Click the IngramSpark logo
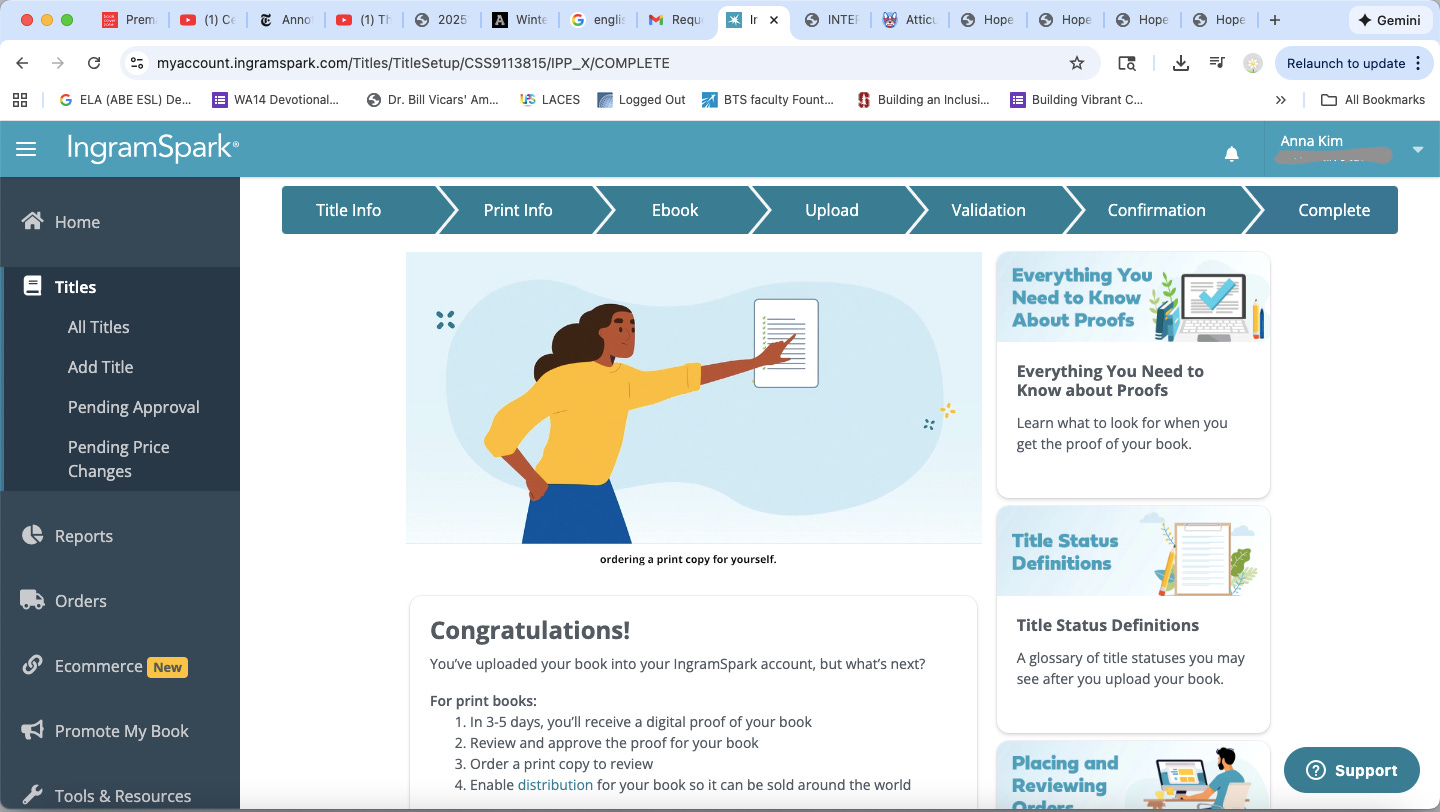This screenshot has height=812, width=1440. [153, 148]
